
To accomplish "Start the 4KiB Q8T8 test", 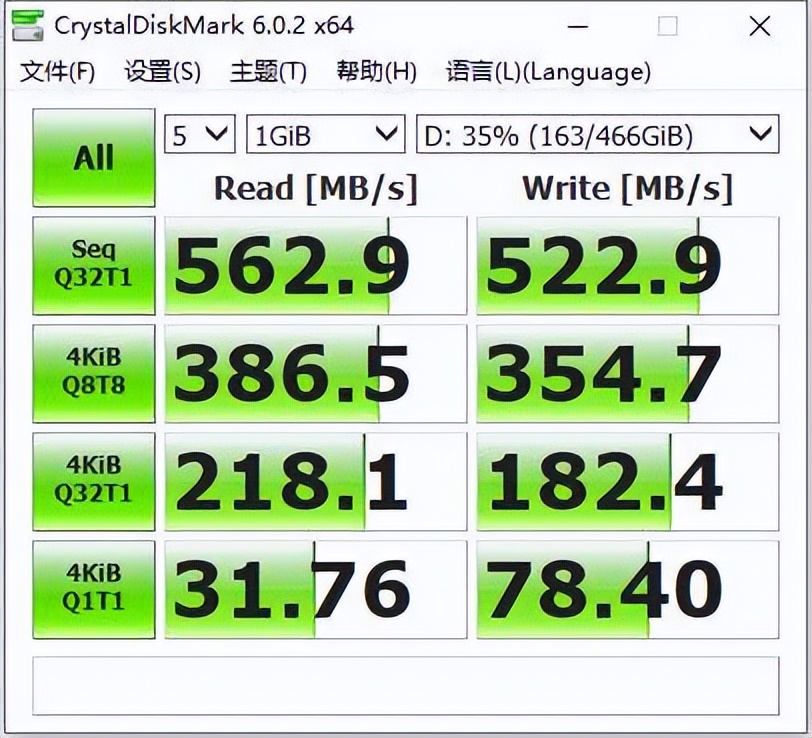I will point(94,373).
